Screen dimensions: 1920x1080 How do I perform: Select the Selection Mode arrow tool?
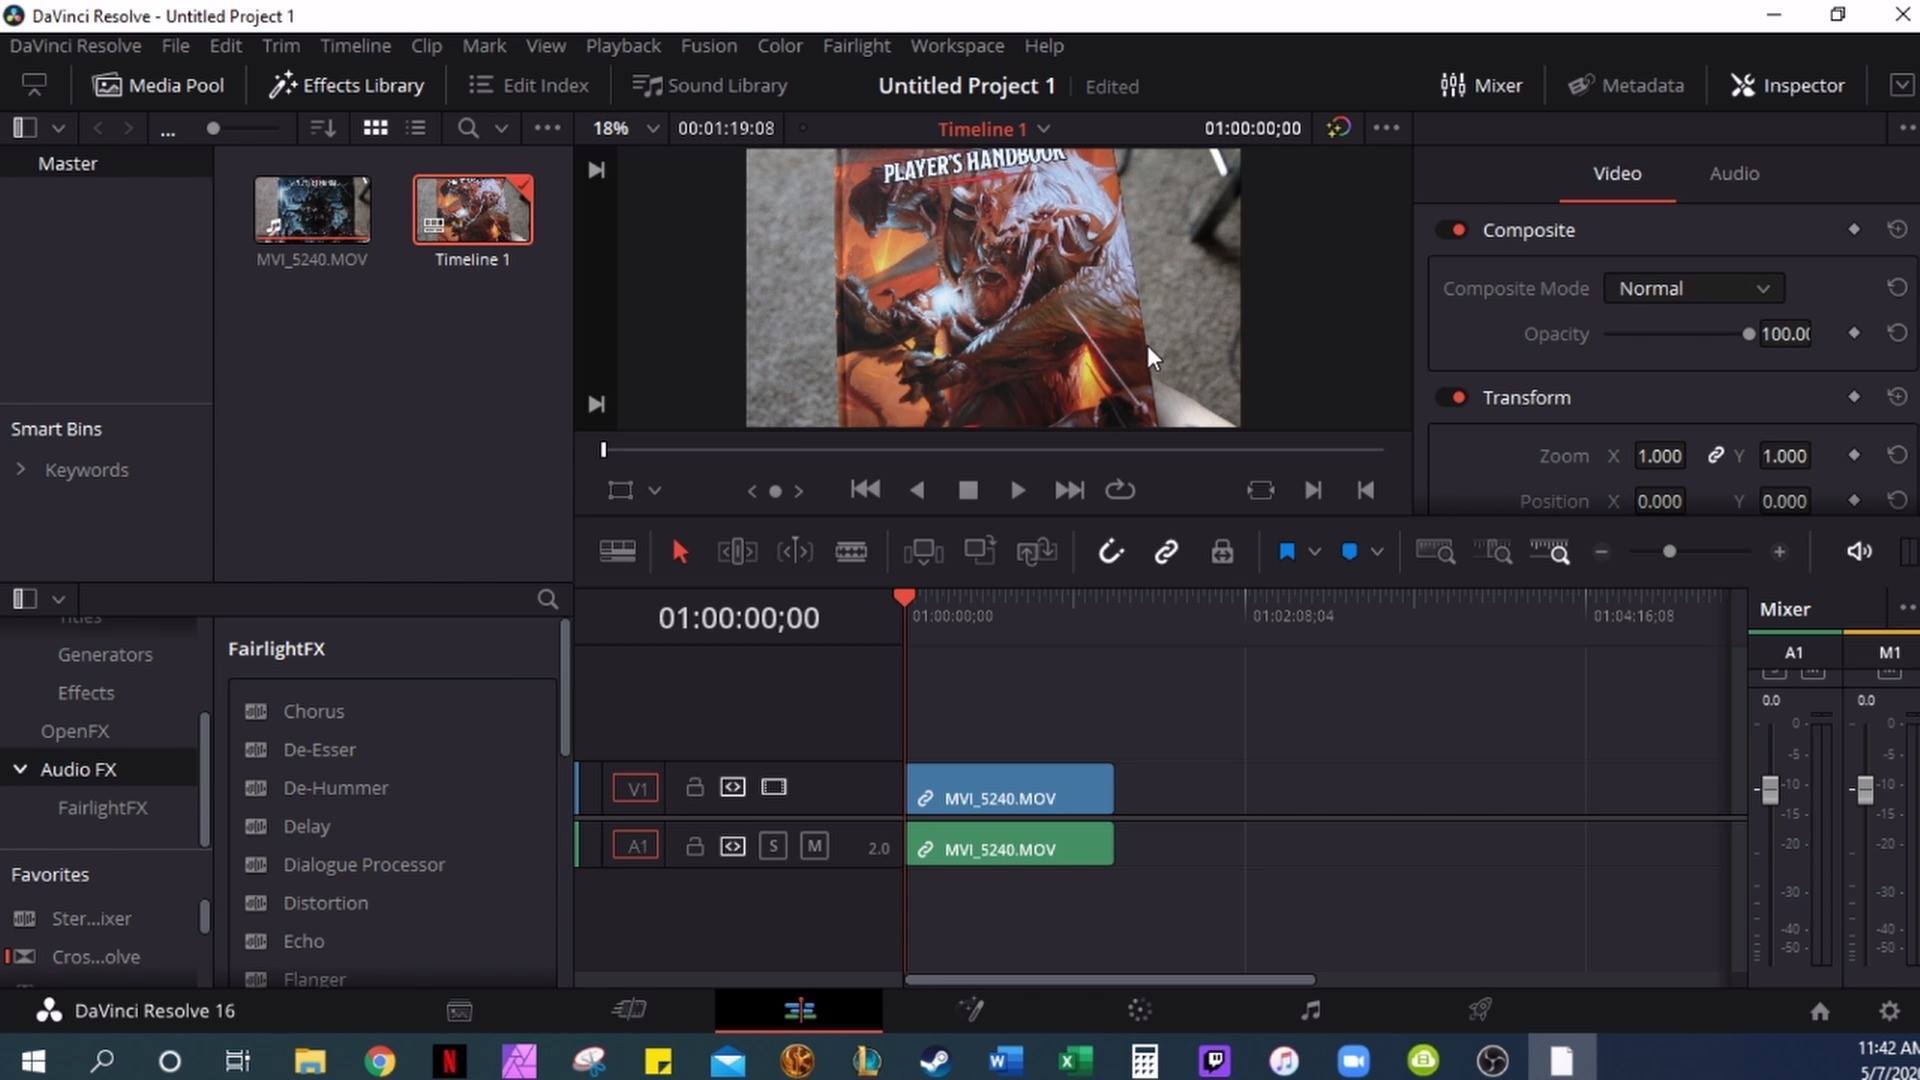680,552
